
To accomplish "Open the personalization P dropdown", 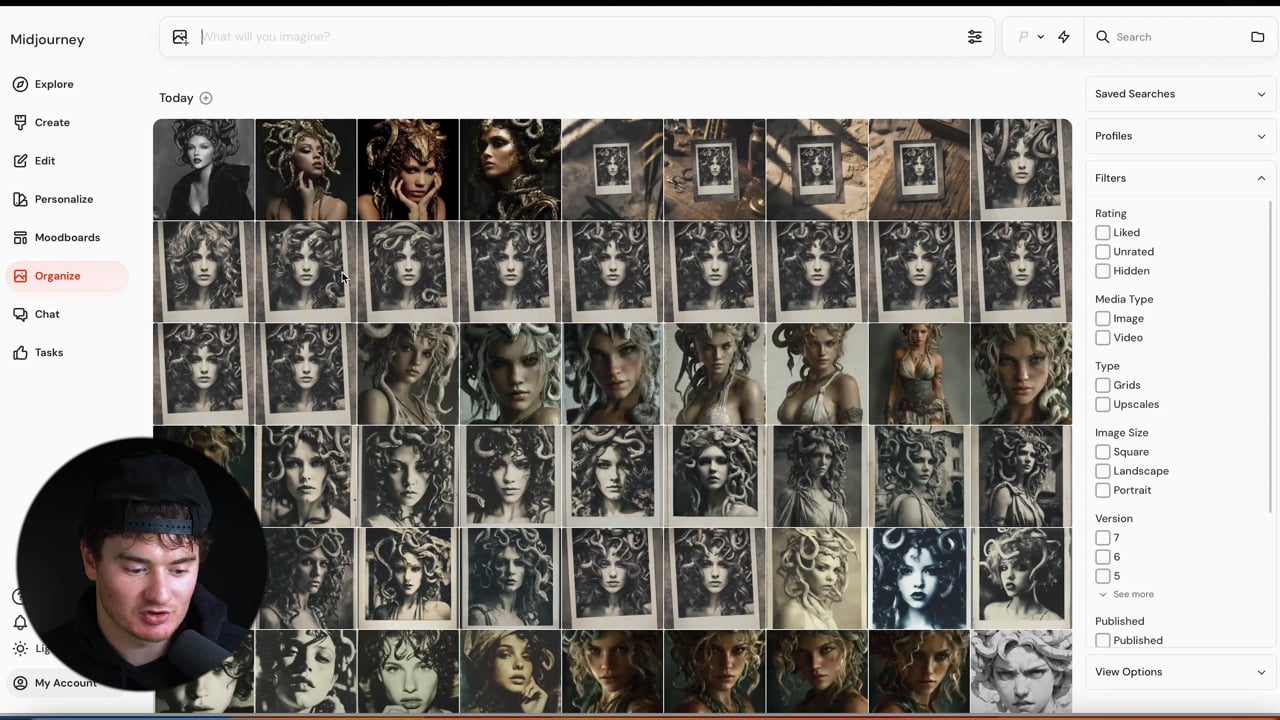I will (1031, 37).
